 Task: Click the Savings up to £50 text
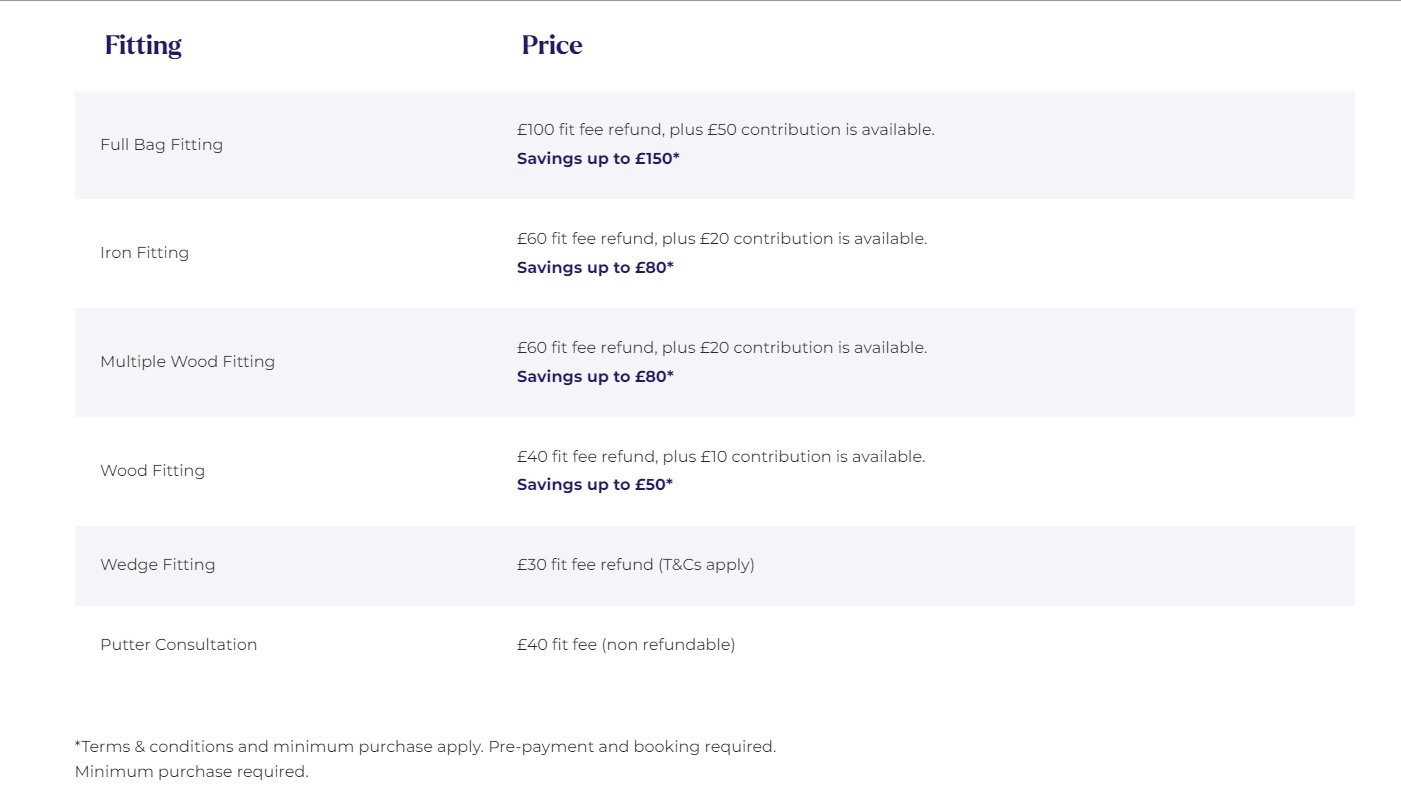[595, 485]
